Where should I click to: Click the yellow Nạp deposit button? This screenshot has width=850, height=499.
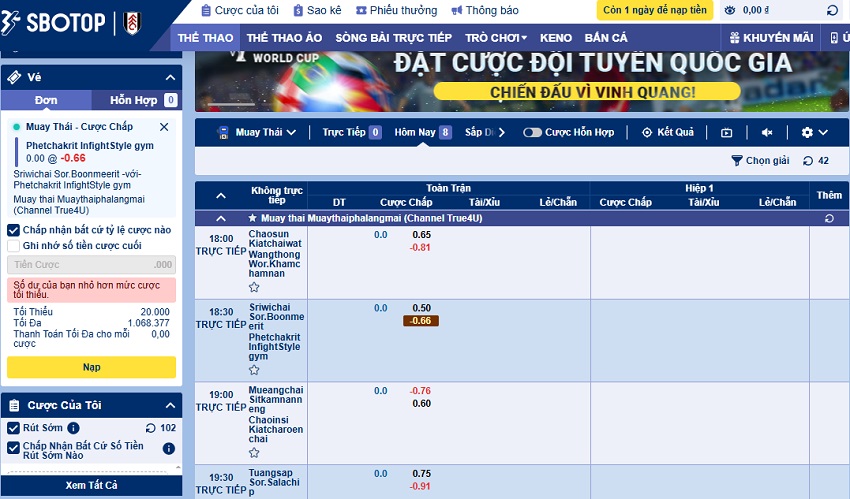pos(91,367)
